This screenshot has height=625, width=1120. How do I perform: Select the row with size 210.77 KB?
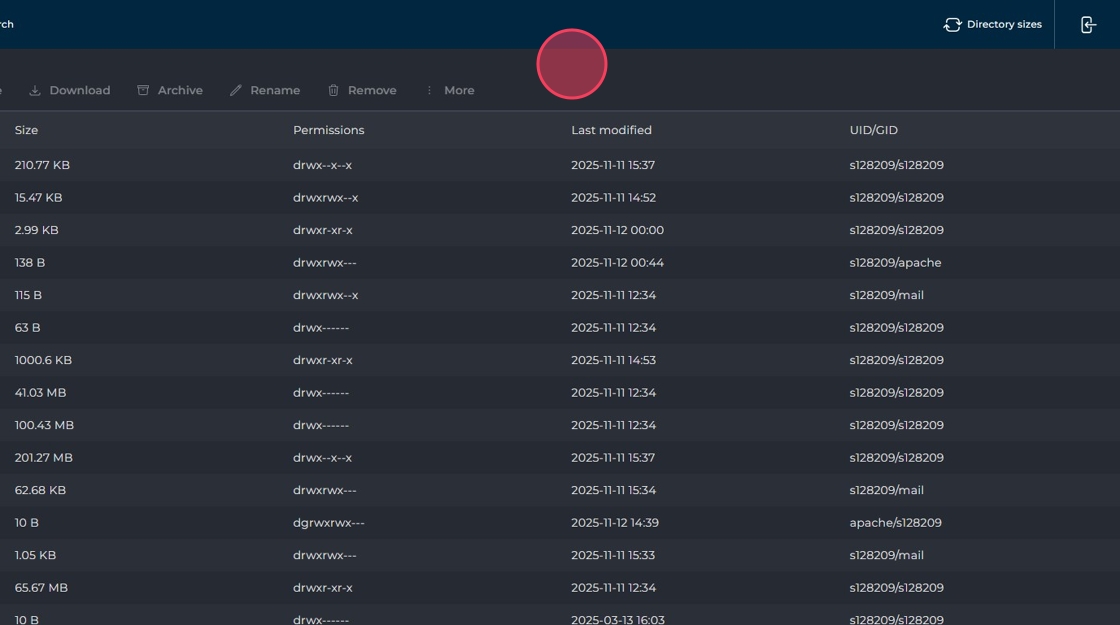tap(42, 165)
